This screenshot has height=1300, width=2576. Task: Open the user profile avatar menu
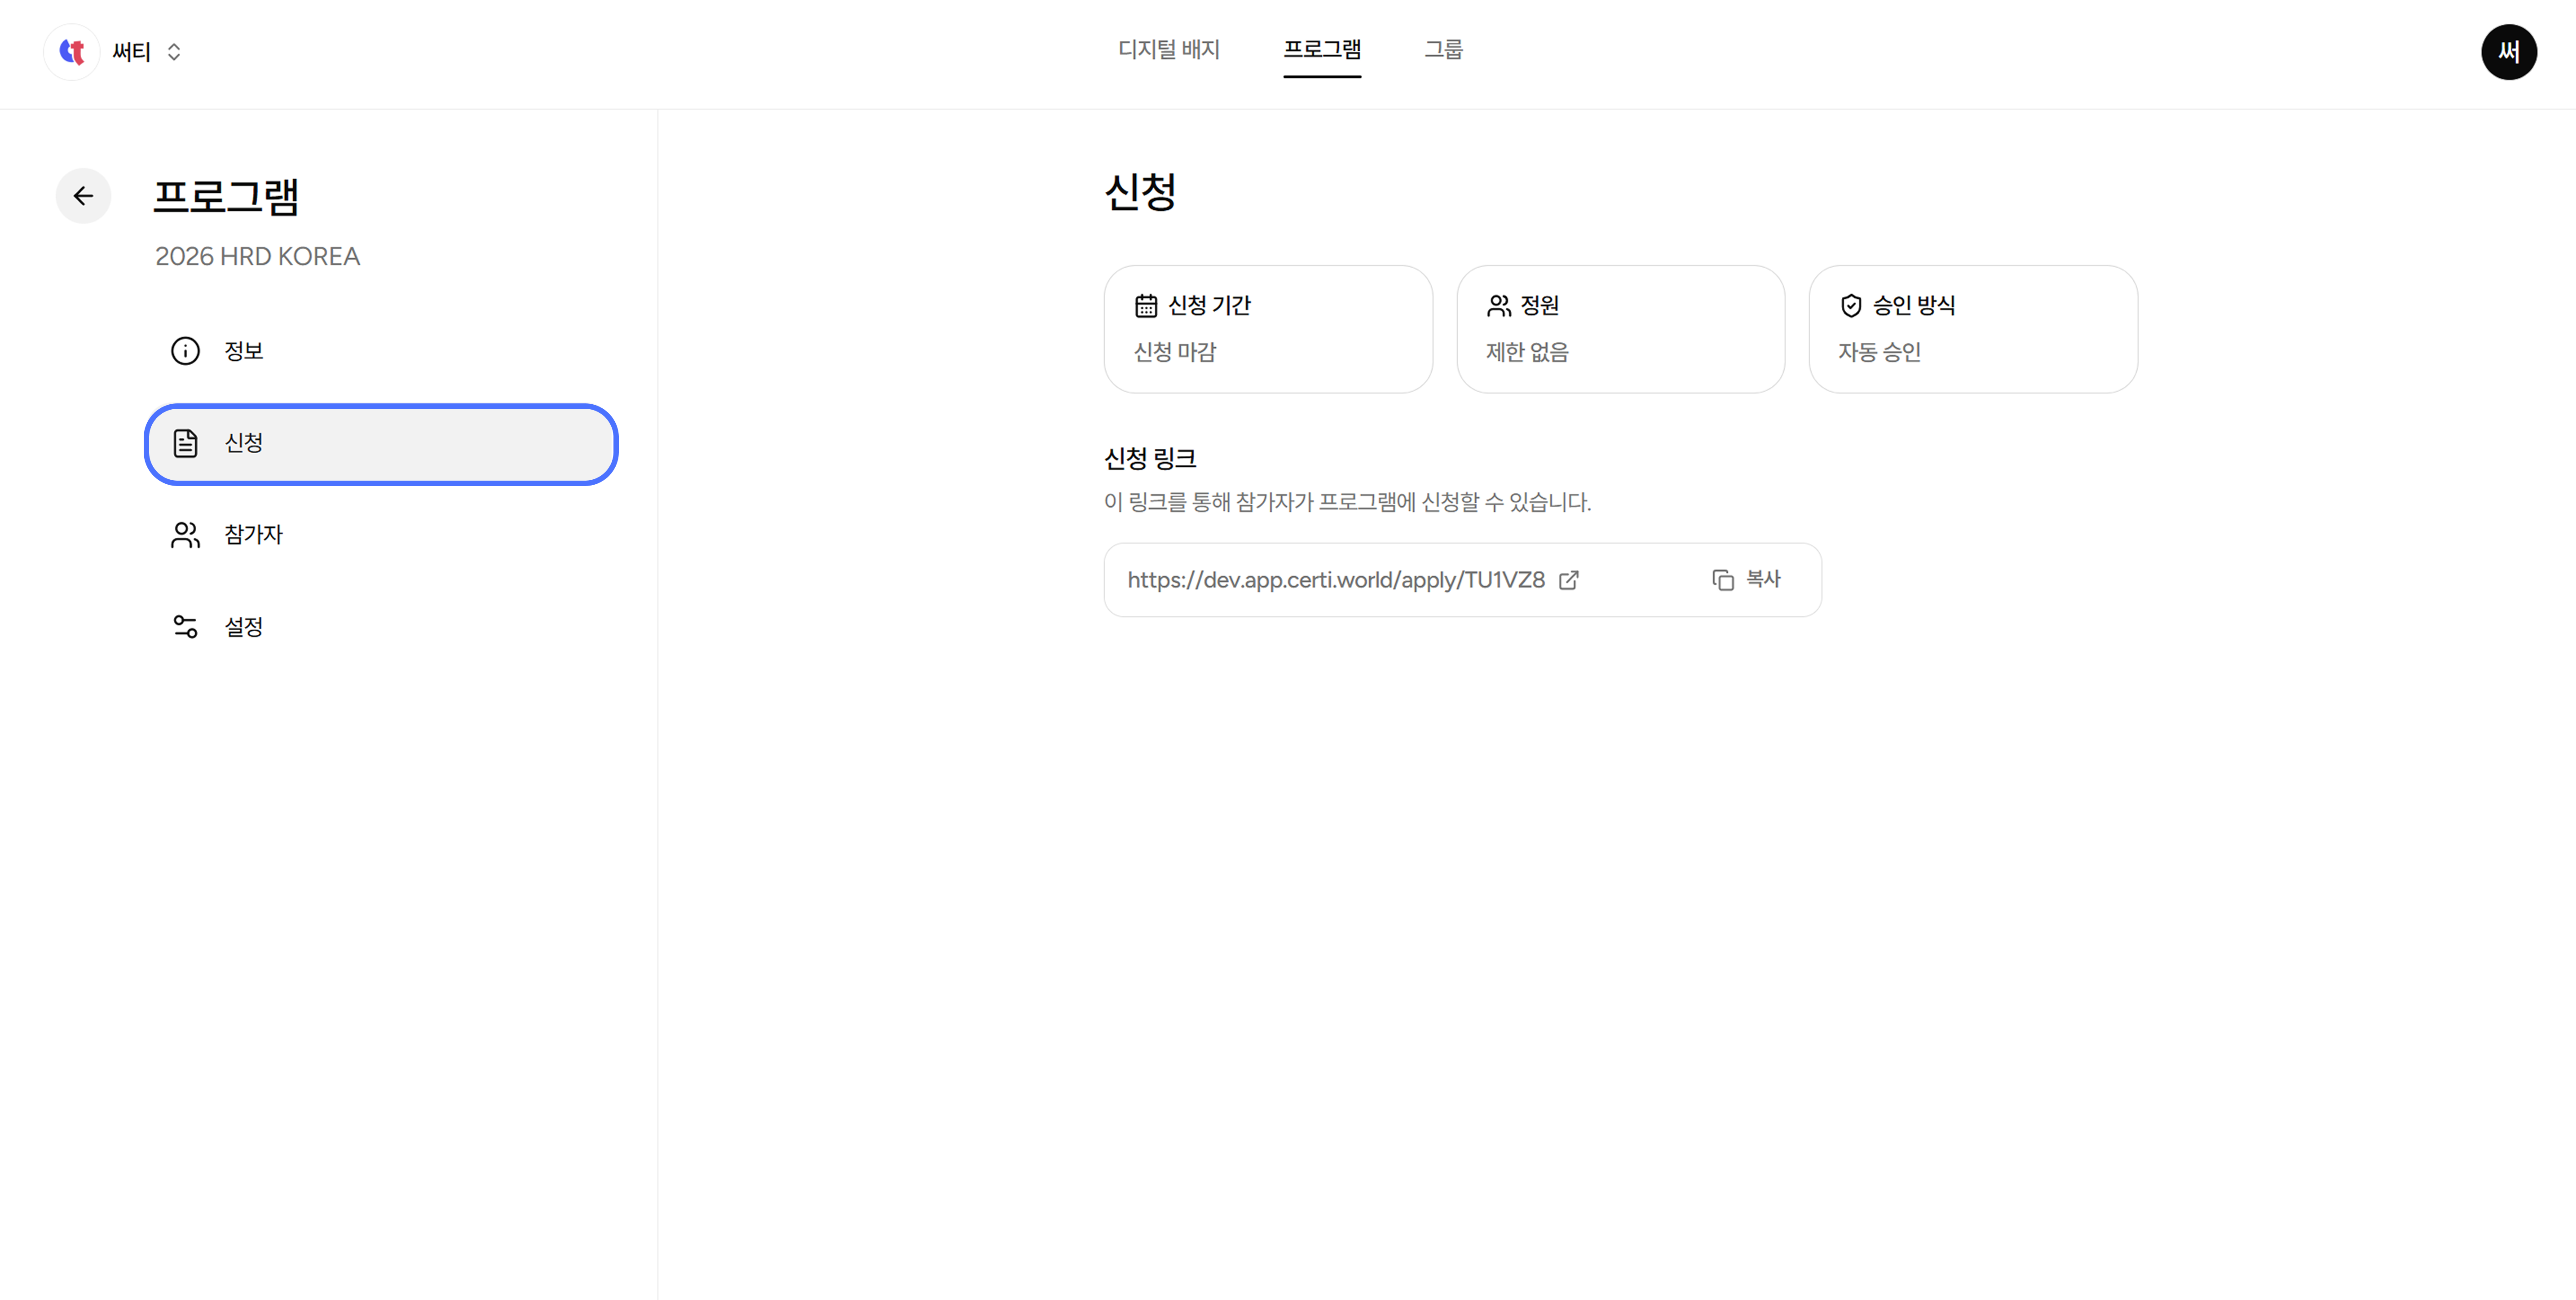point(2508,52)
